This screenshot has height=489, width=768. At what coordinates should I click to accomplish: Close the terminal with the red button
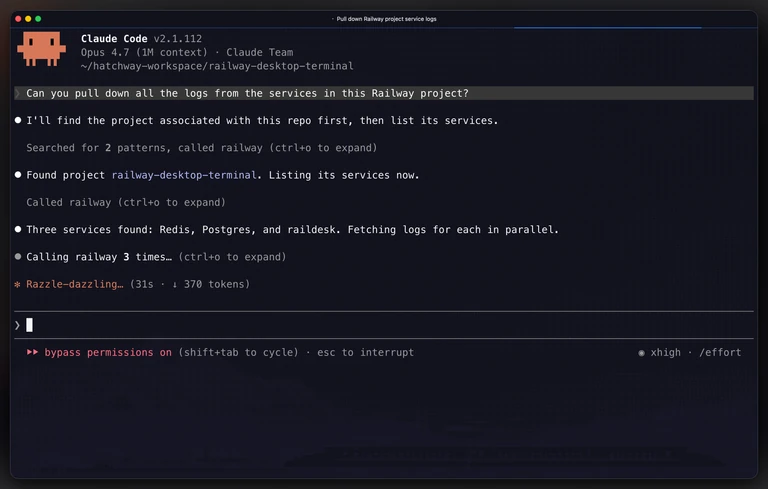[18, 19]
